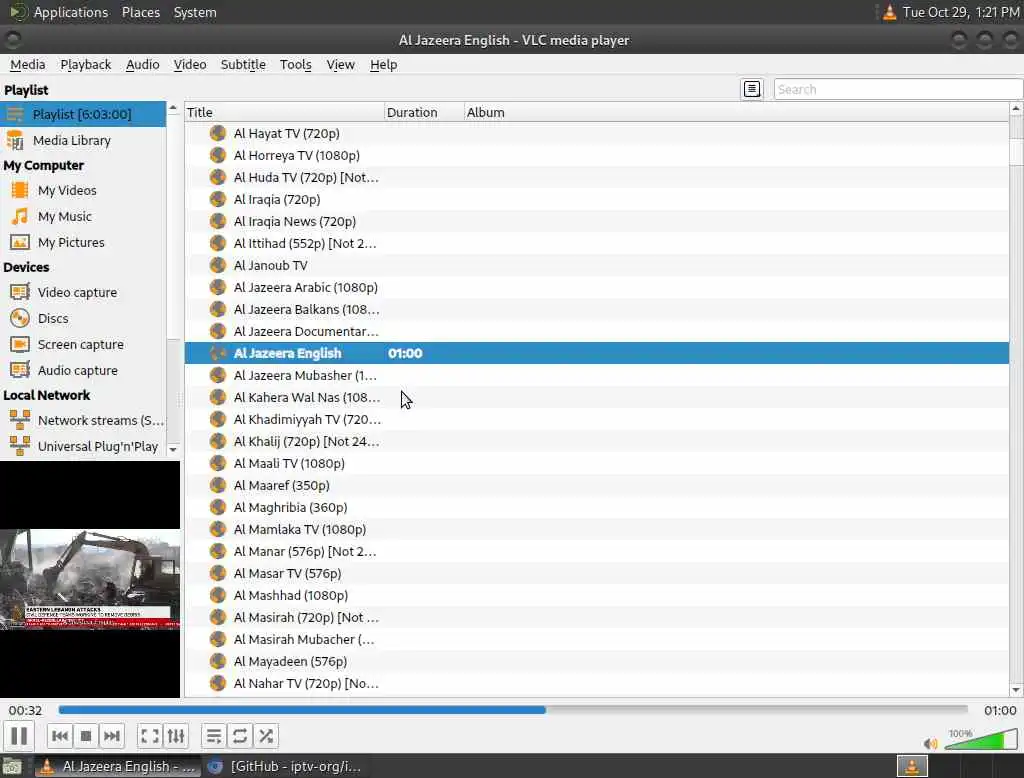Mute audio via speaker icon
The width and height of the screenshot is (1024, 778).
930,743
